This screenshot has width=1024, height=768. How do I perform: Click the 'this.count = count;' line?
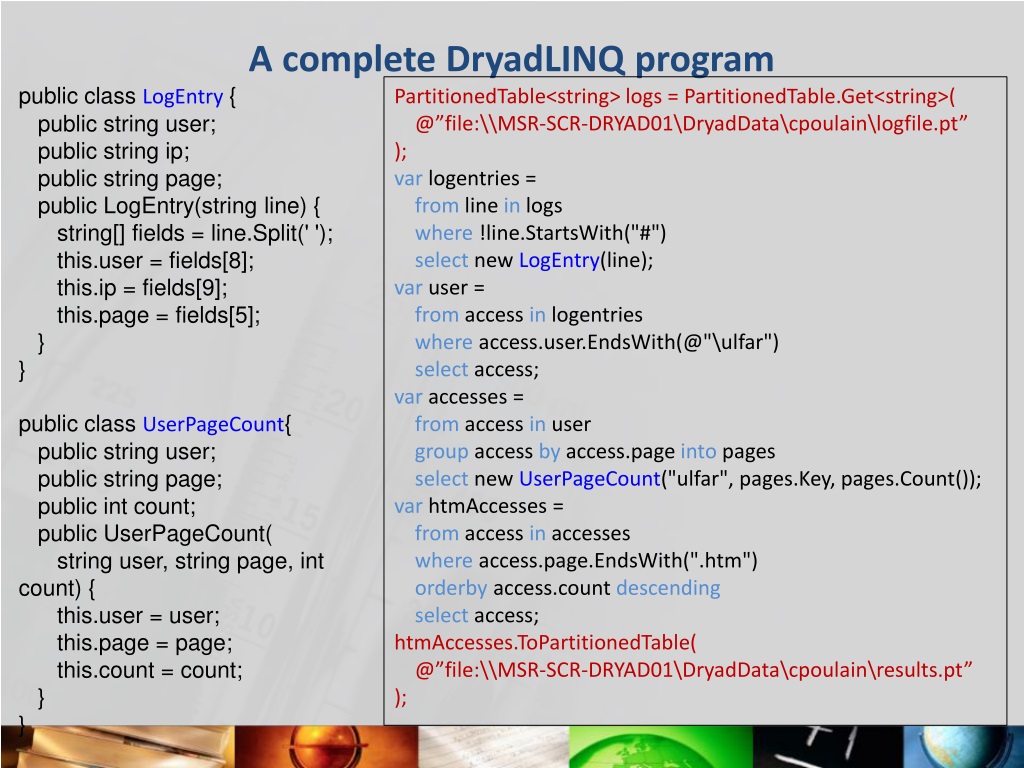(x=150, y=671)
